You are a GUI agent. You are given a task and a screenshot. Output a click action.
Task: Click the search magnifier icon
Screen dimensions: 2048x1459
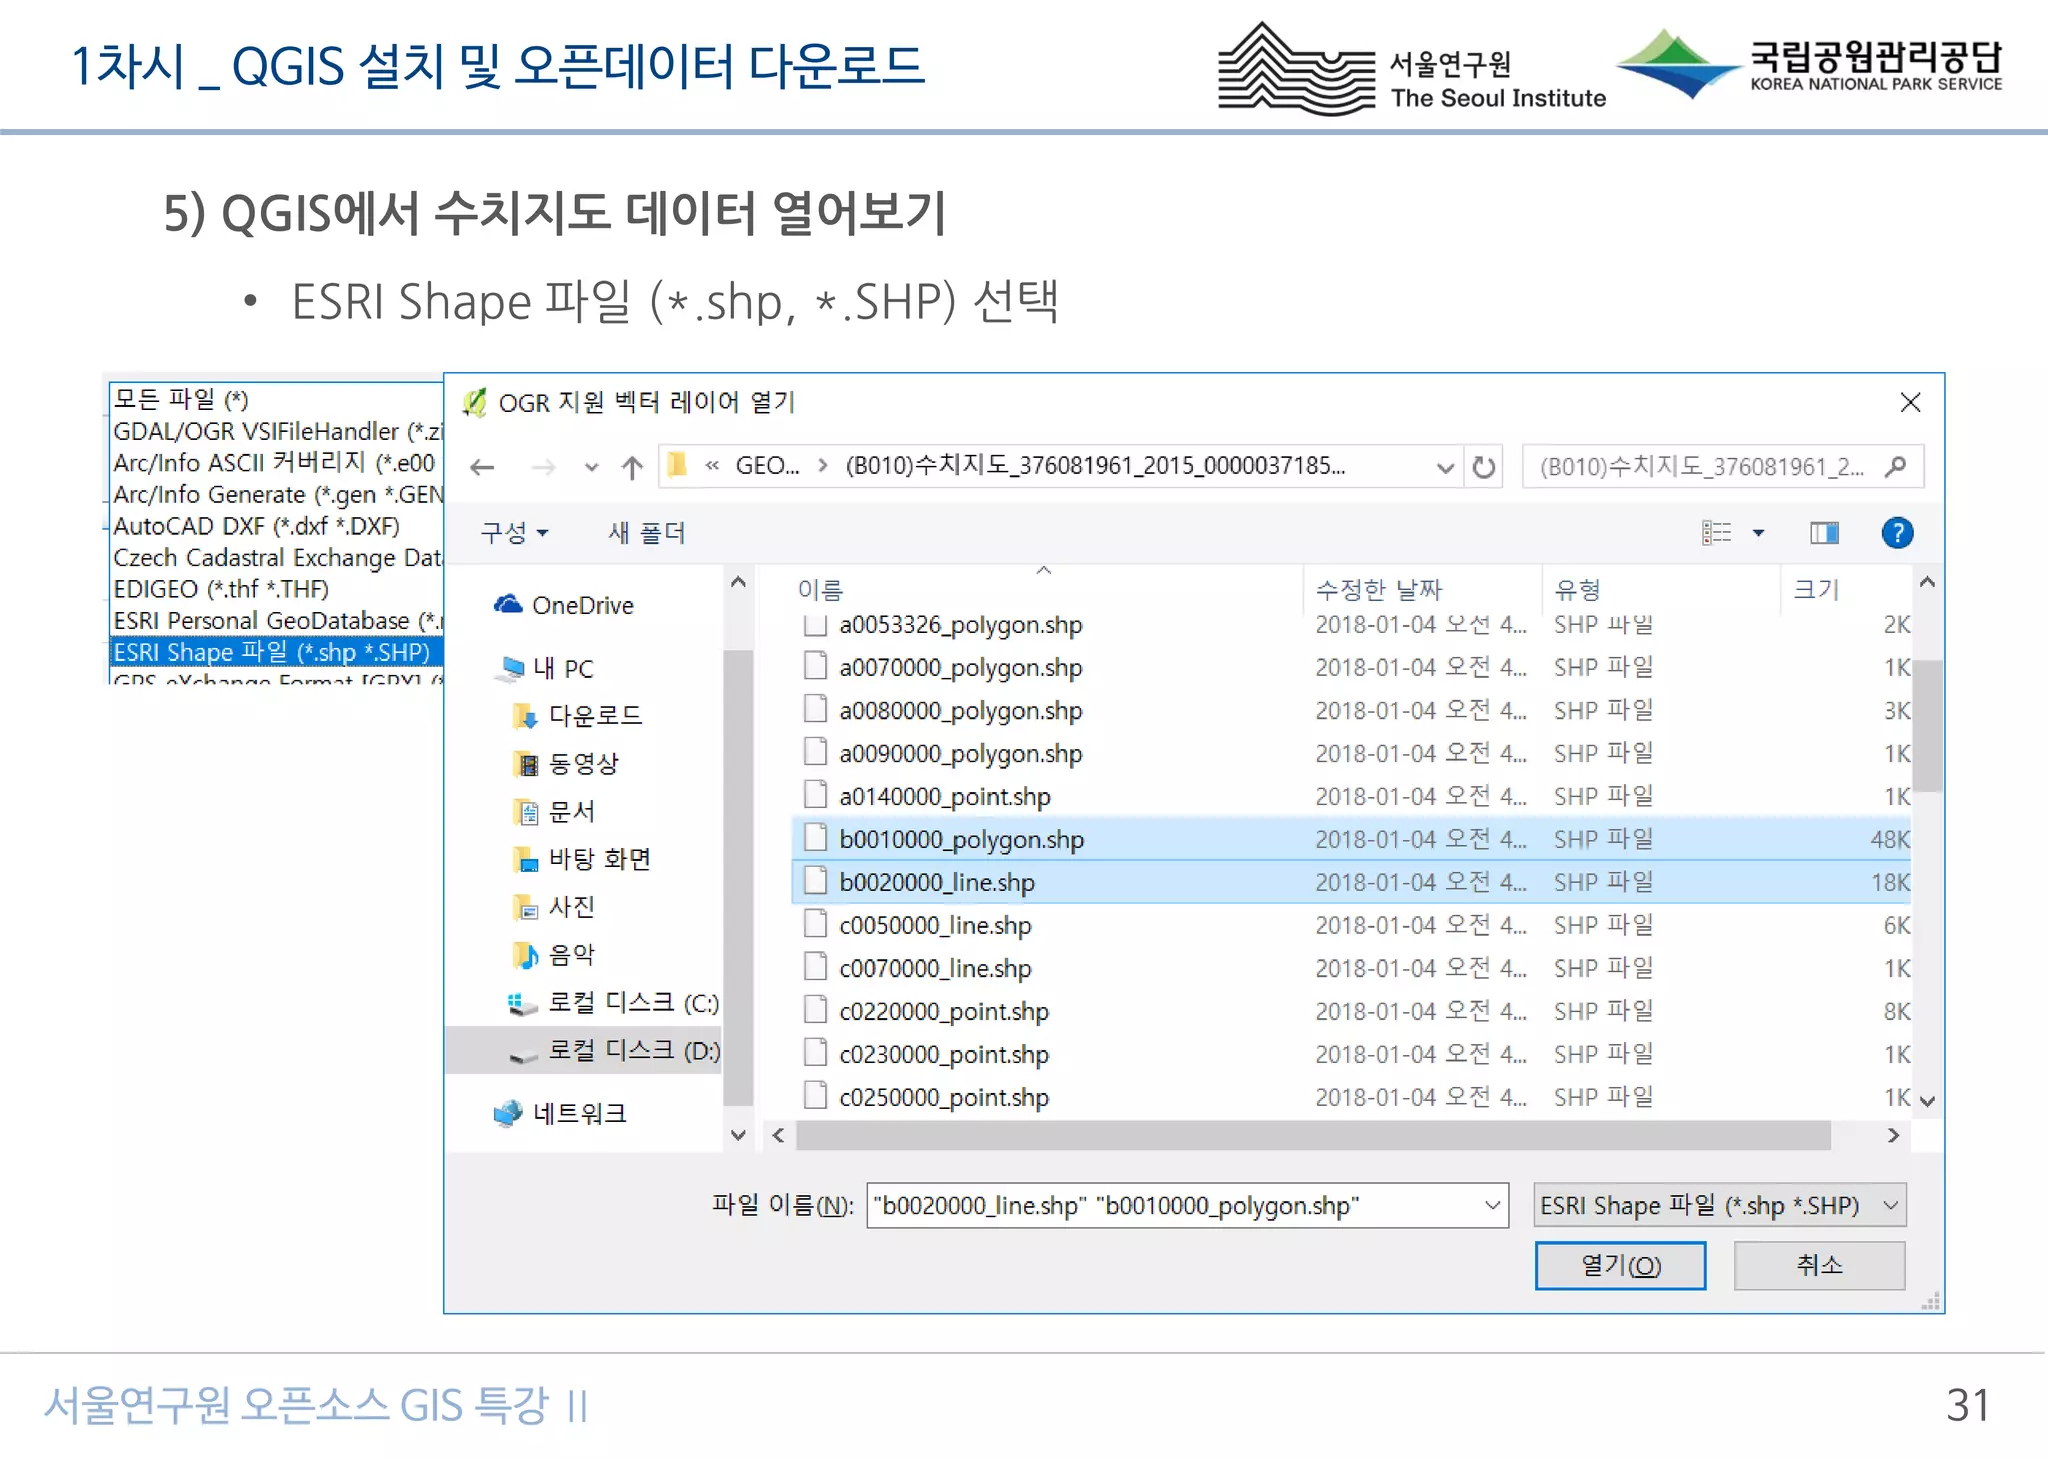tap(1895, 466)
